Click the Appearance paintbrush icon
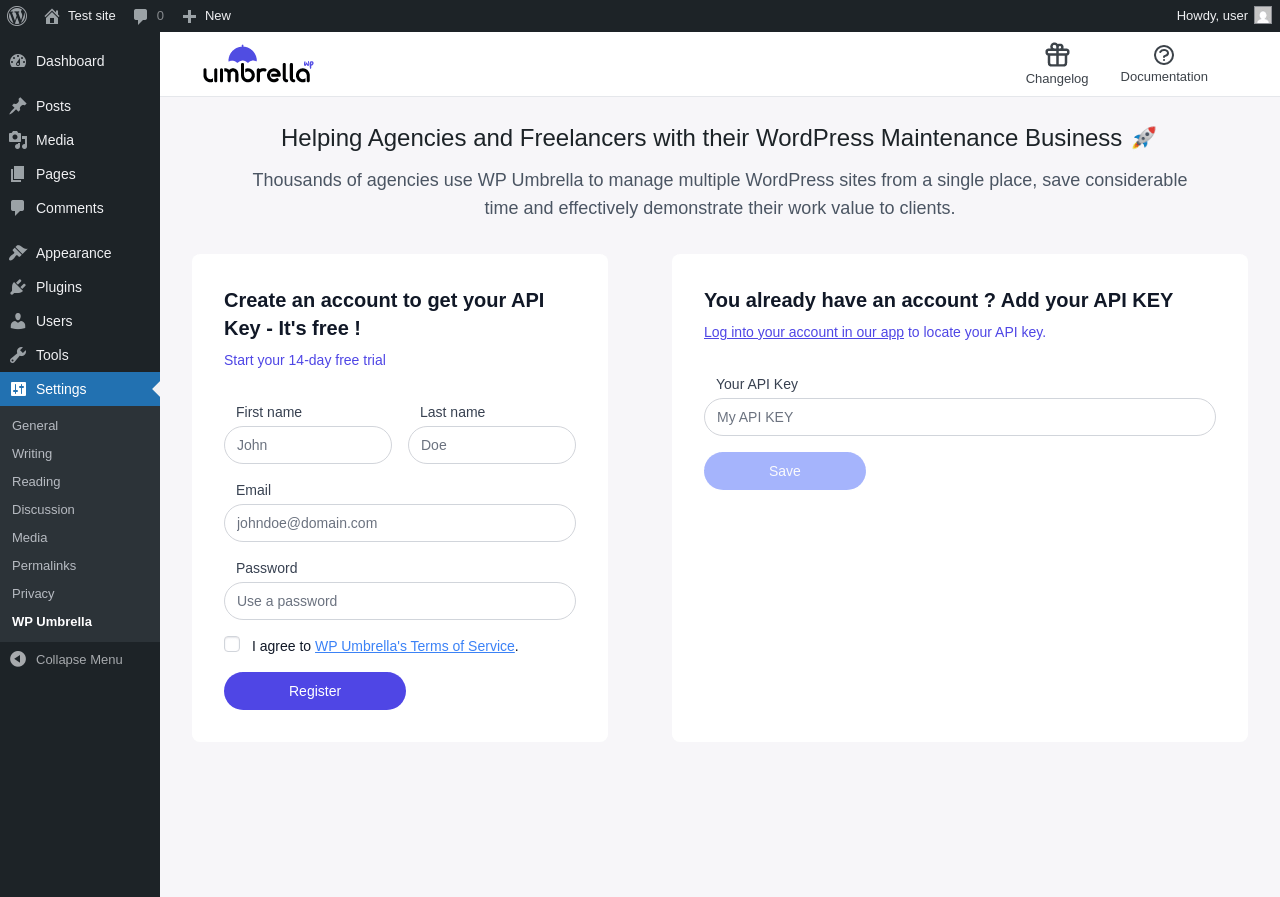The image size is (1280, 897). pyautogui.click(x=18, y=253)
